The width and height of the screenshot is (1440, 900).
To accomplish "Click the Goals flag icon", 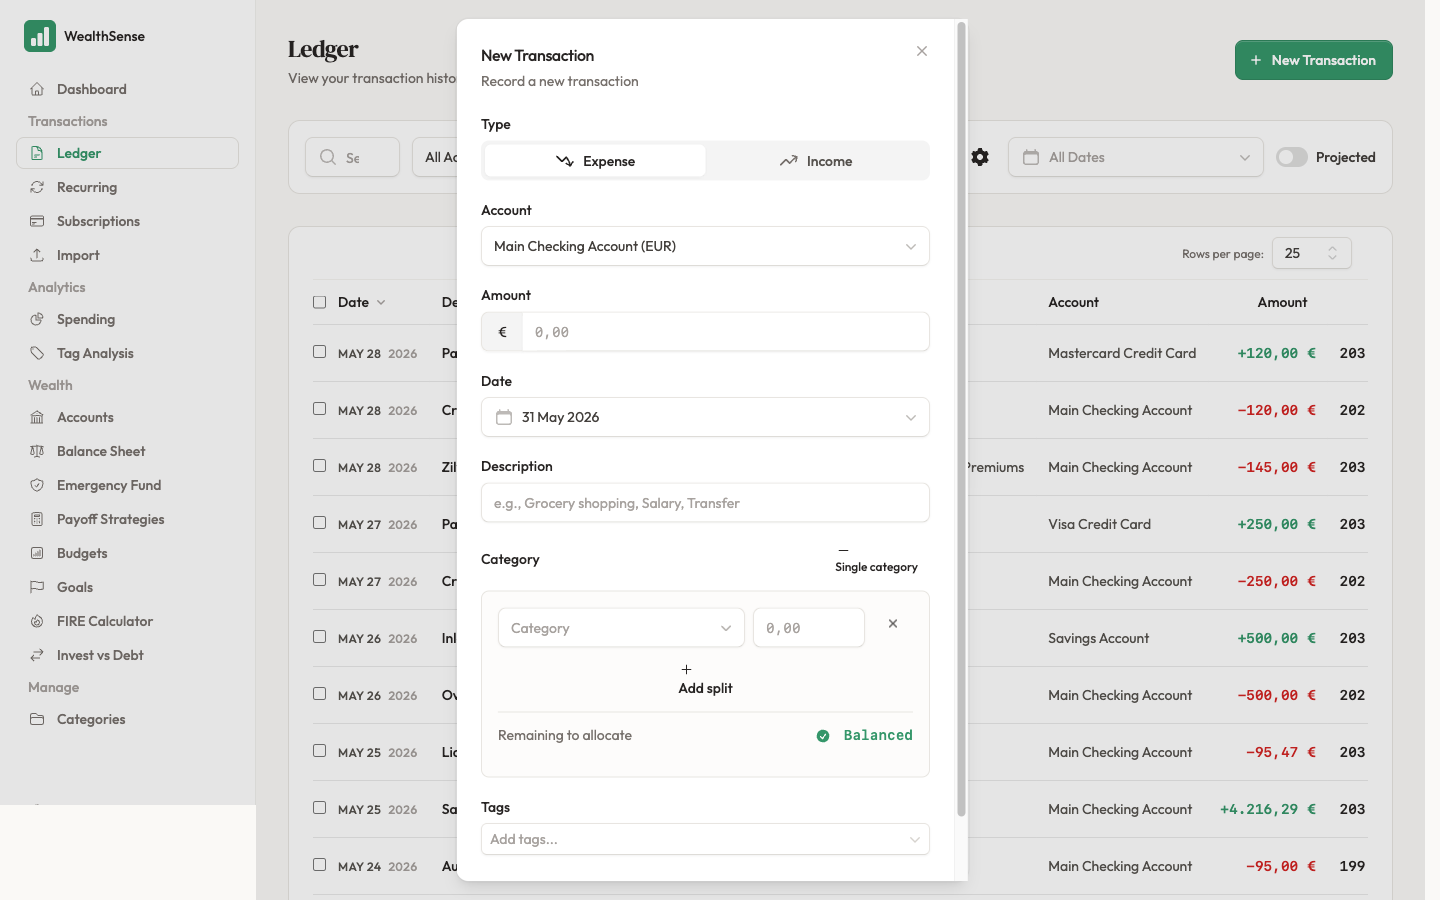I will [x=37, y=587].
